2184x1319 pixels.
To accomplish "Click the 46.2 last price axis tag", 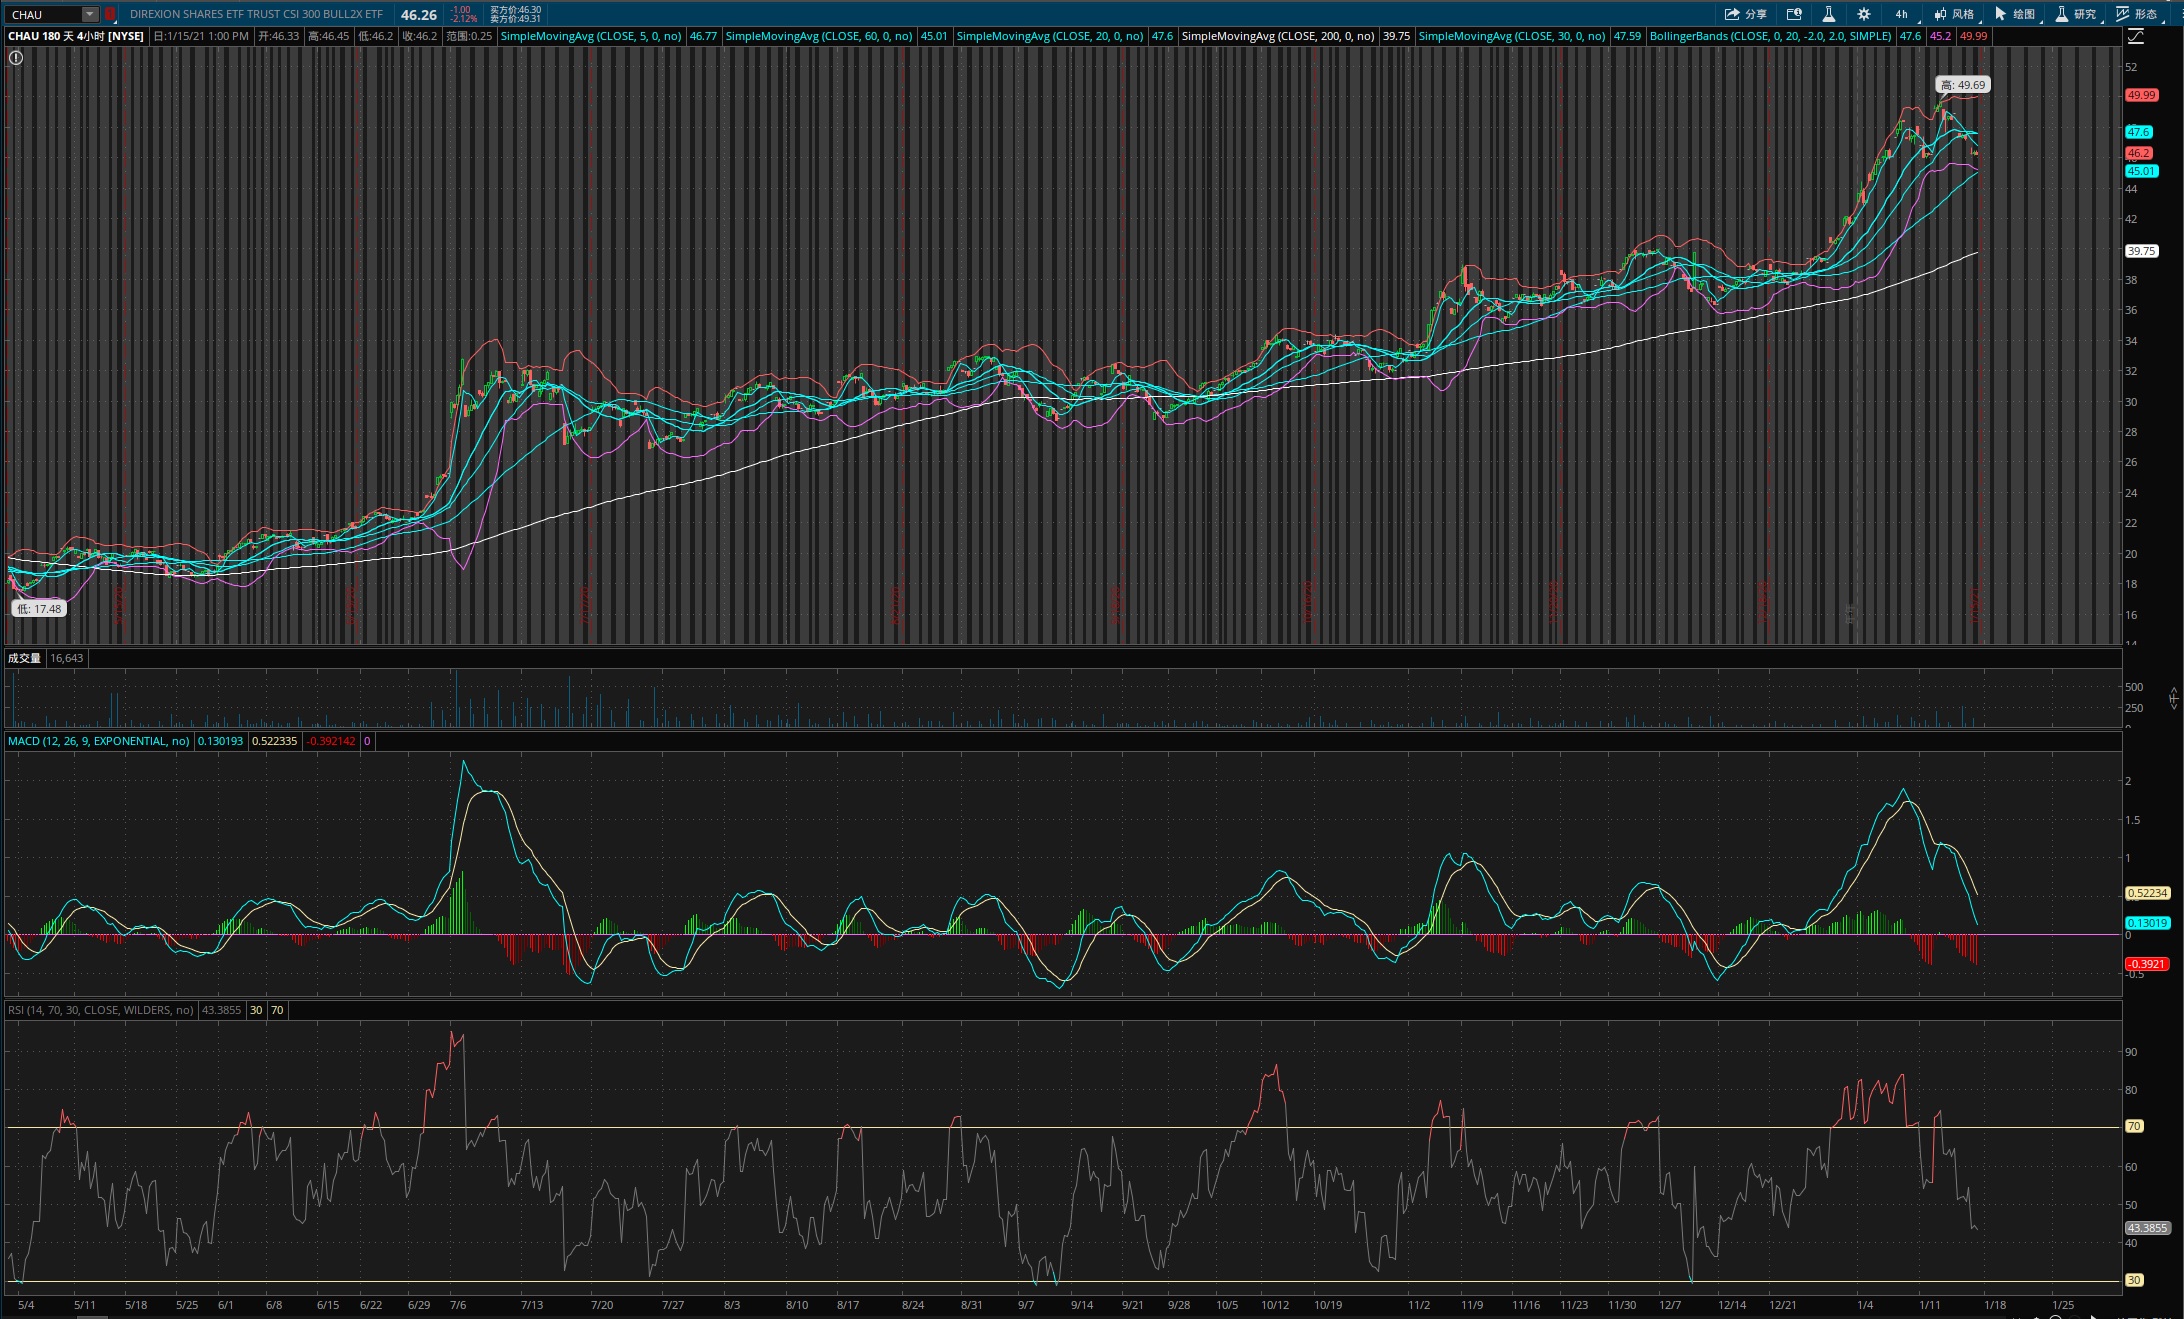I will 2138,153.
